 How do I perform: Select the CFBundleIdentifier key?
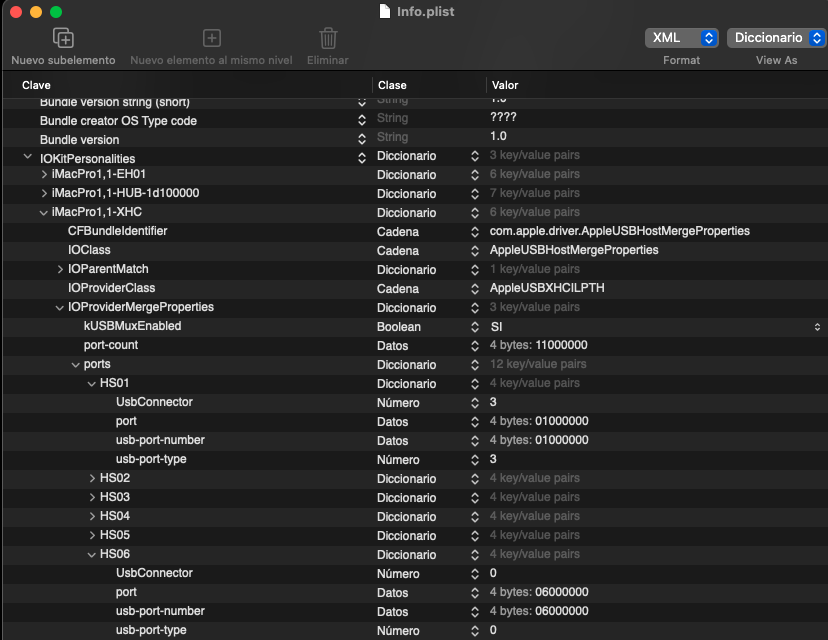click(117, 231)
